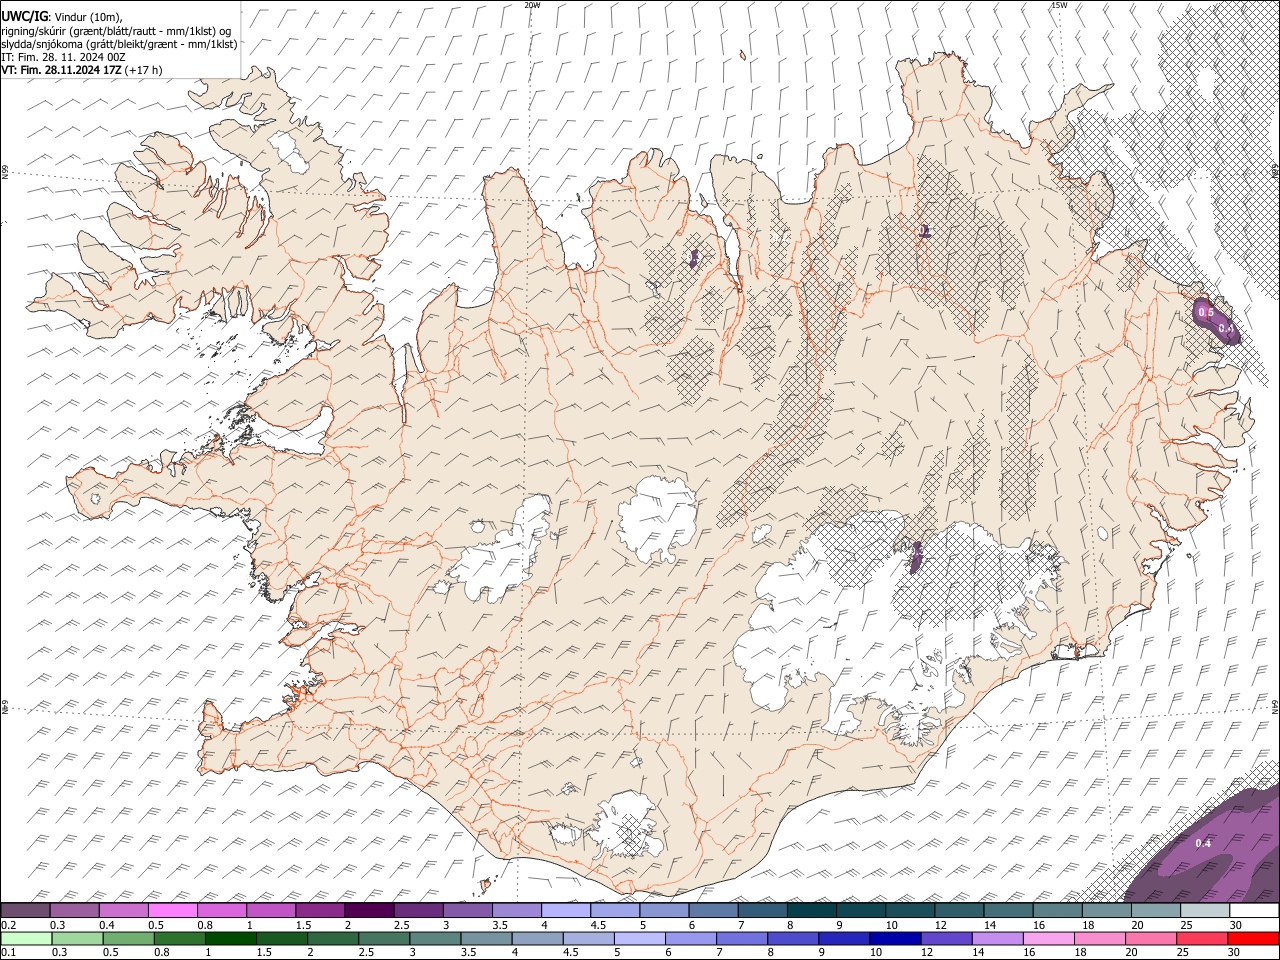Click the 'Vindur (10m)' legend text
The height and width of the screenshot is (960, 1280).
[x=87, y=17]
